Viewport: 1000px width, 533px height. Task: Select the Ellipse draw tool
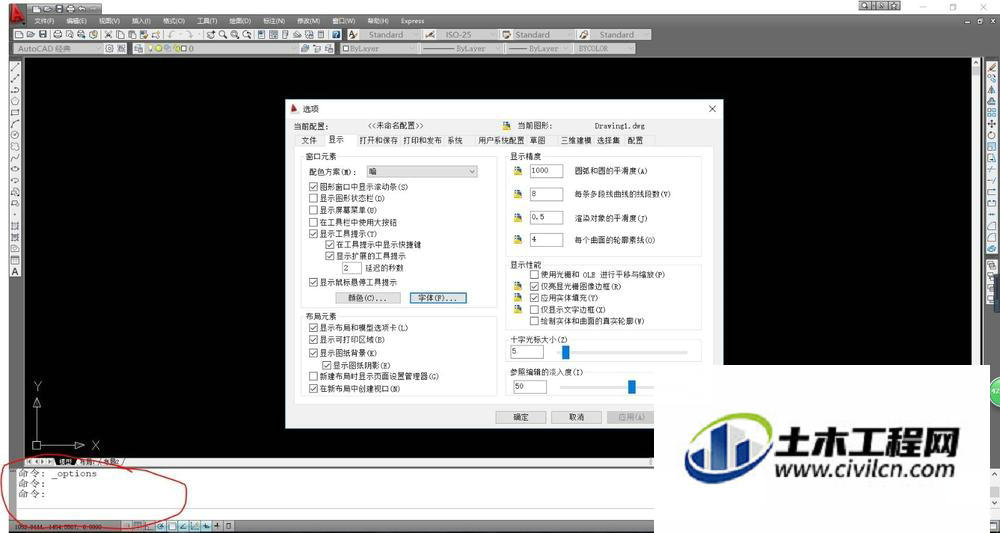15,169
